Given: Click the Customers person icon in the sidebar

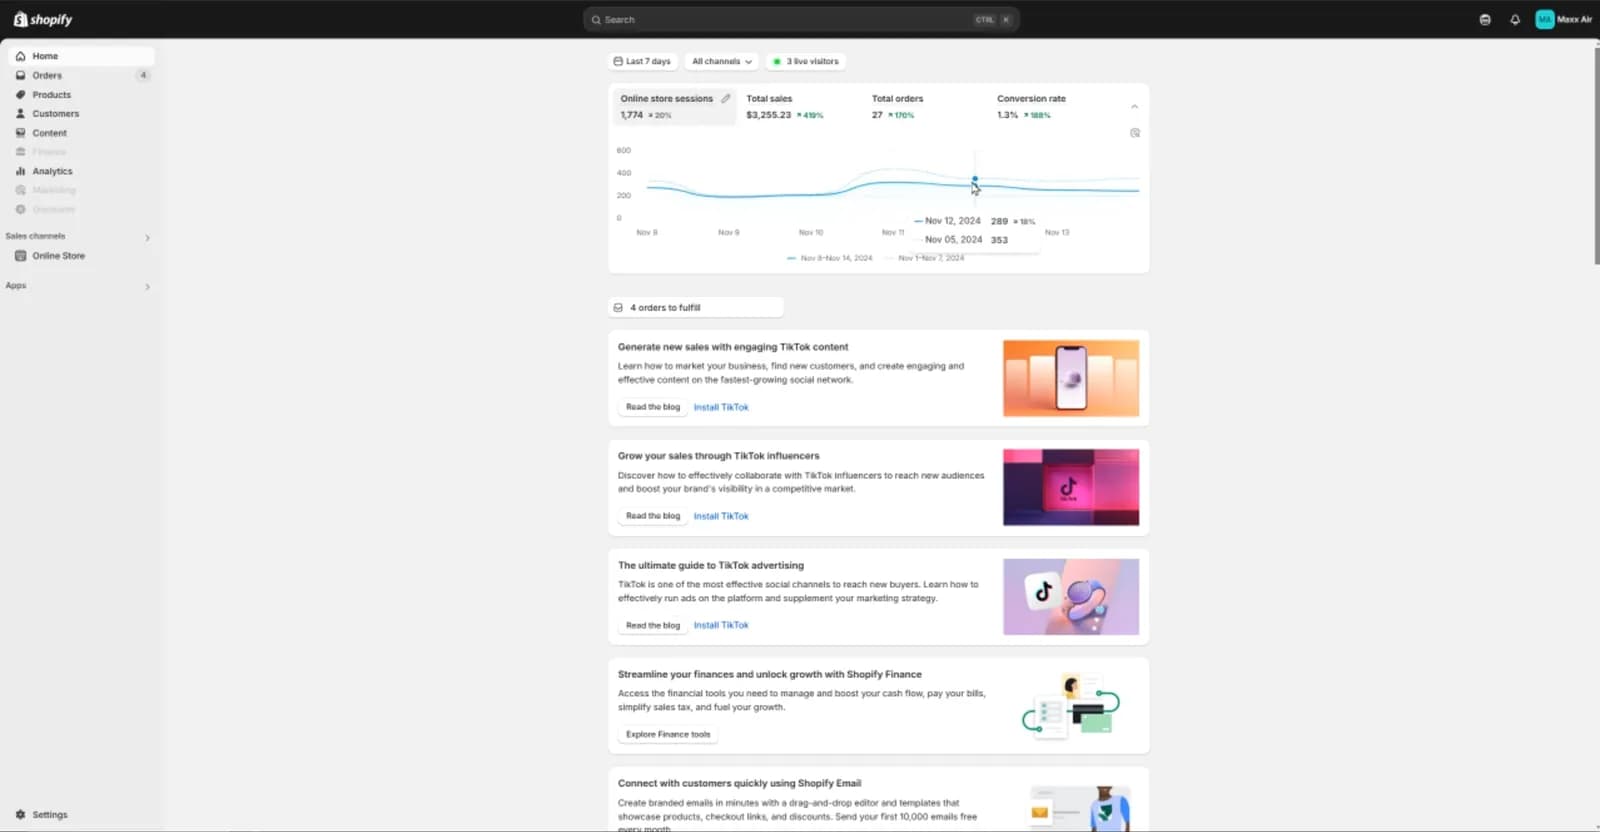Looking at the screenshot, I should pyautogui.click(x=21, y=113).
